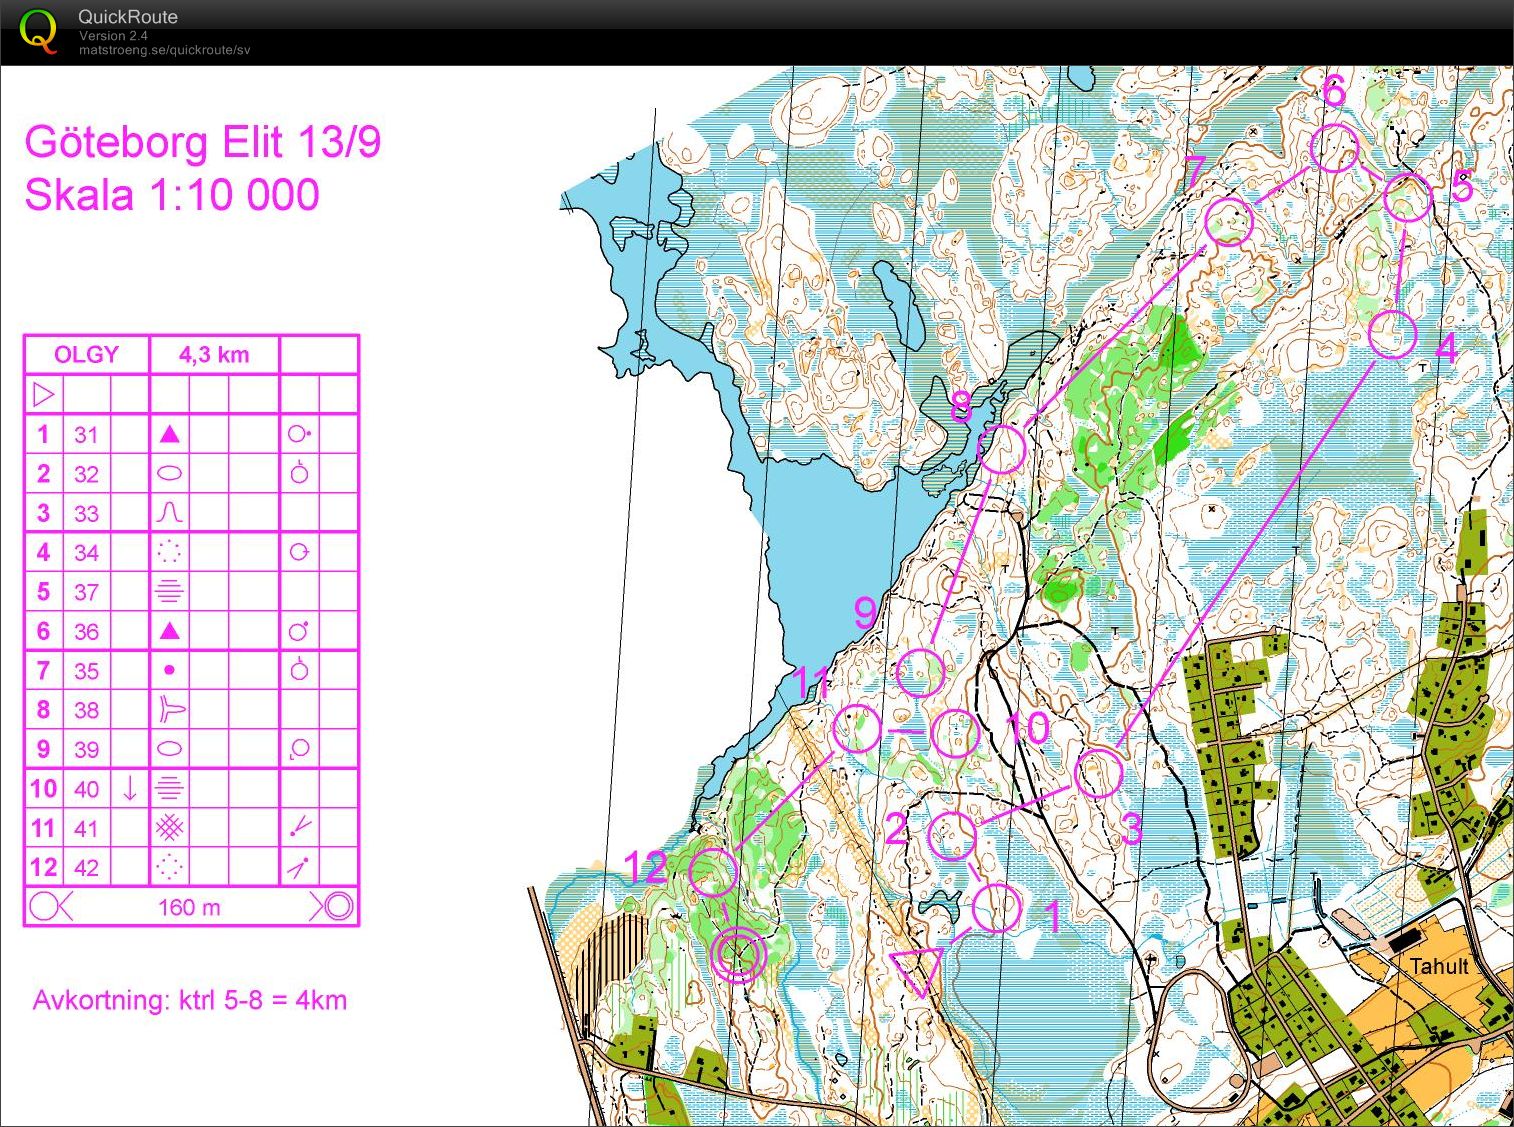Image resolution: width=1514 pixels, height=1127 pixels.
Task: Click control circle 1 on the map
Action: pyautogui.click(x=996, y=908)
